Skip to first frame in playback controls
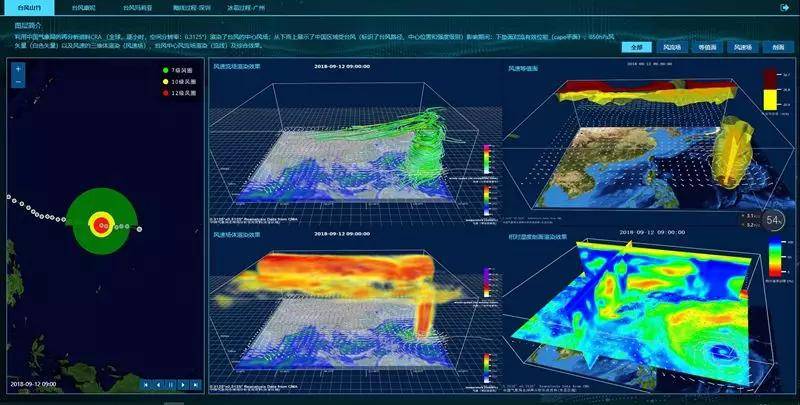 [146, 384]
